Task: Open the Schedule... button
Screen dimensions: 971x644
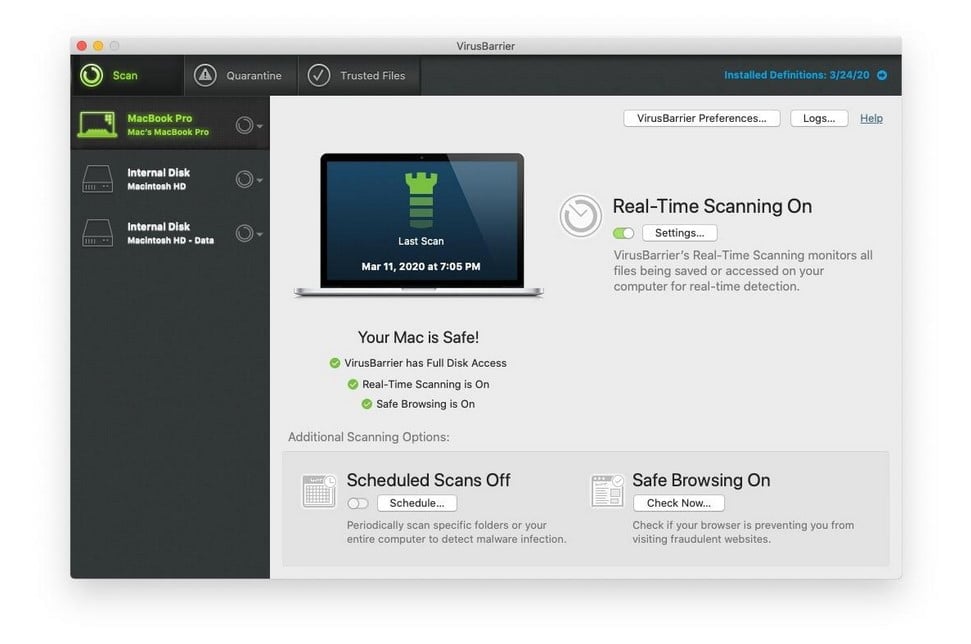Action: pyautogui.click(x=417, y=503)
